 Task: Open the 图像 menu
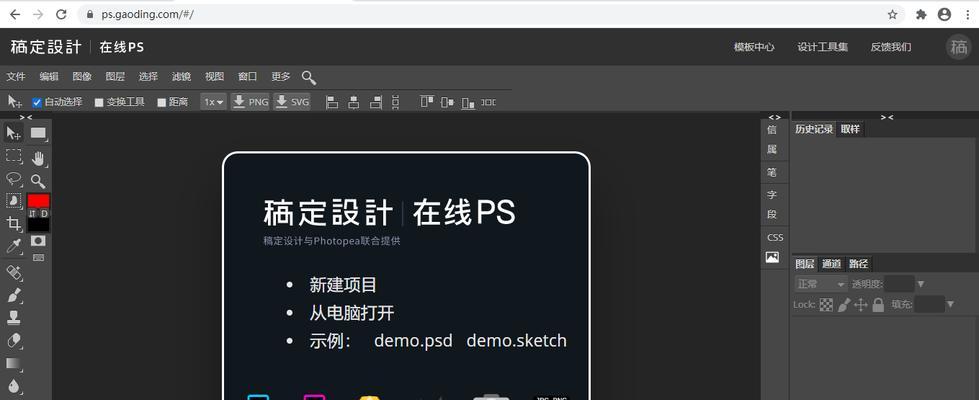tap(82, 77)
